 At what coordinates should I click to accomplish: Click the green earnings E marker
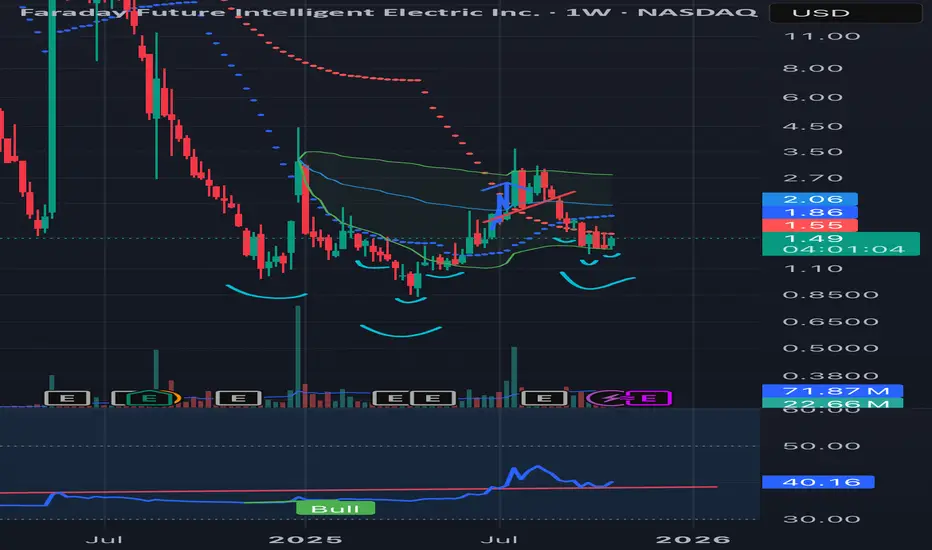click(x=150, y=398)
